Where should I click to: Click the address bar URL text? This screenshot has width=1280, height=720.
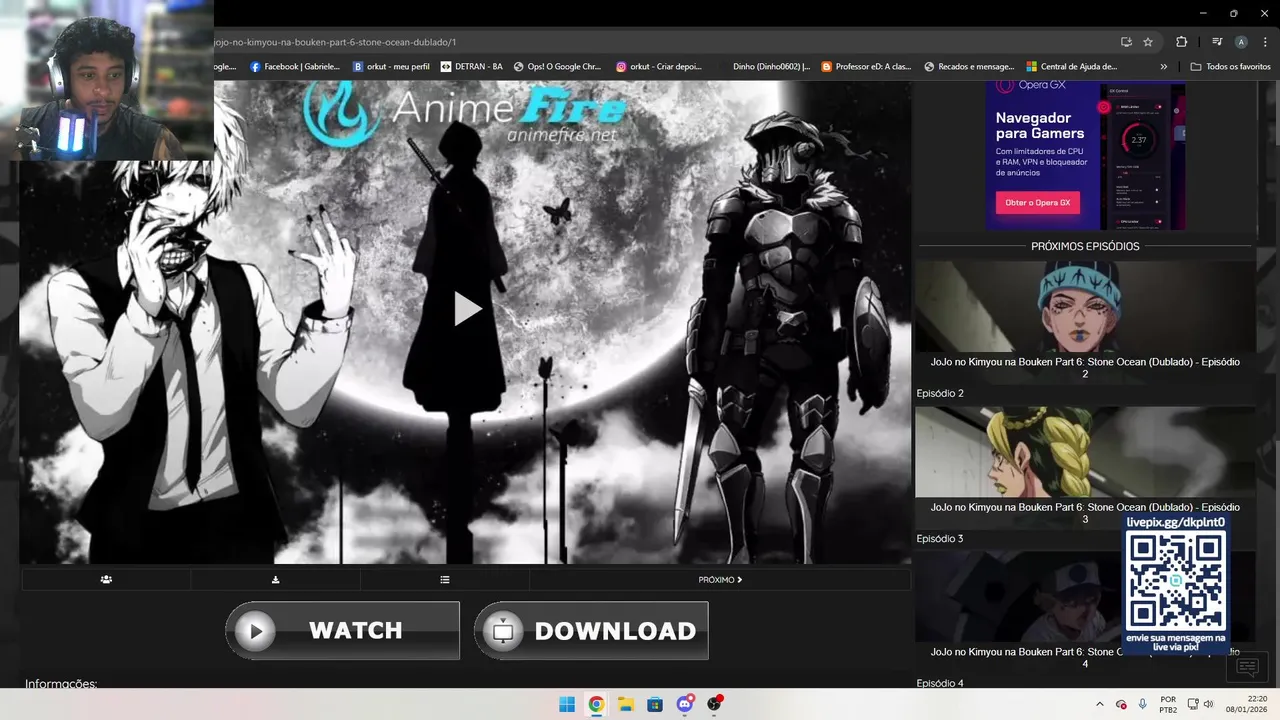click(336, 42)
